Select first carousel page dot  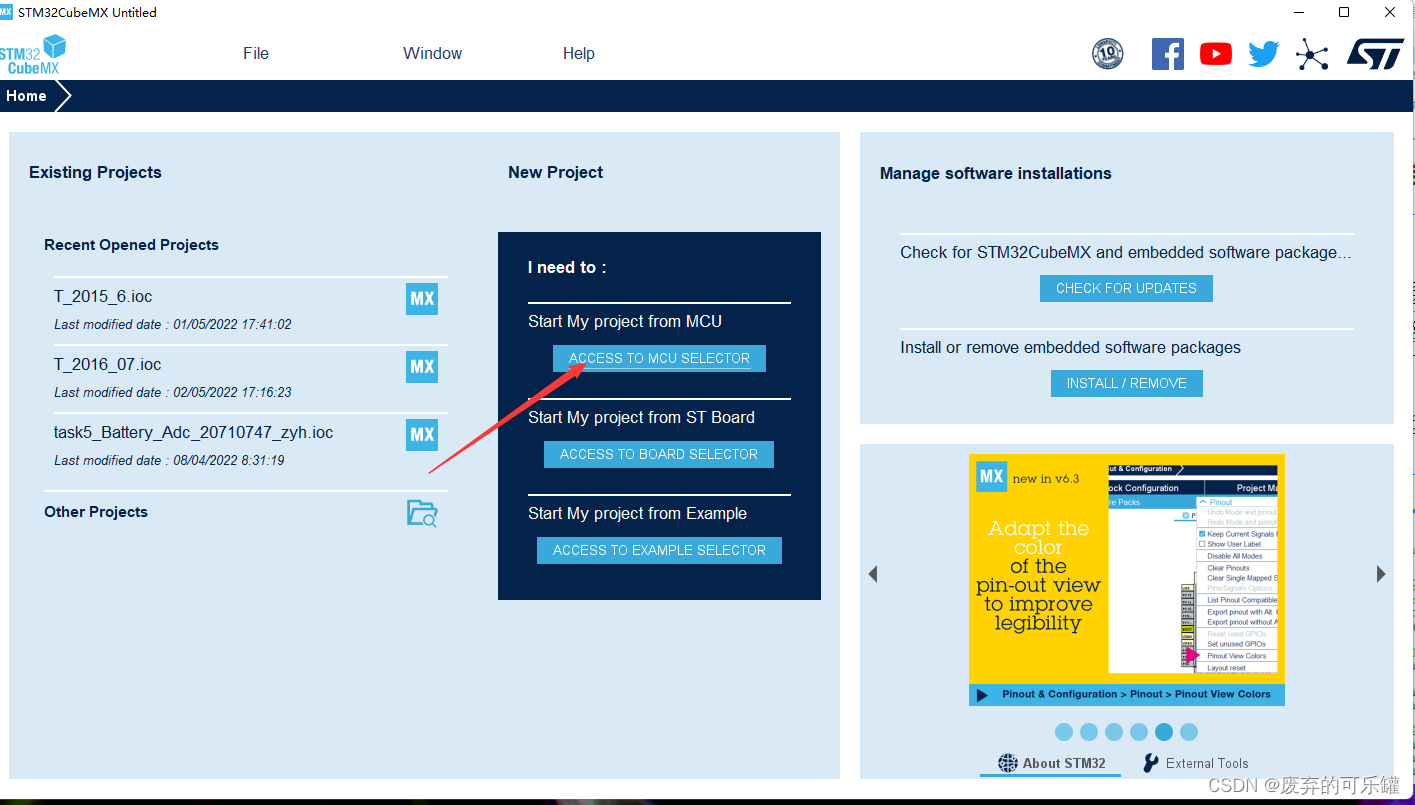tap(1064, 732)
